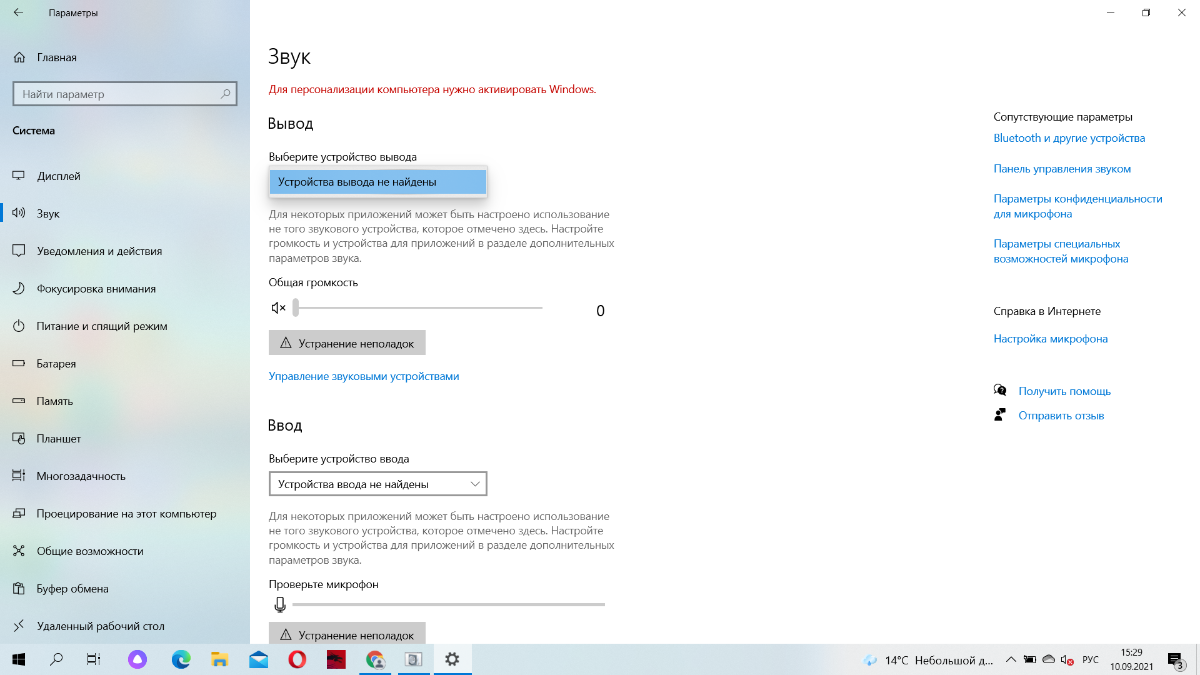Open taskbar search magnifier
This screenshot has height=675, width=1200.
56,659
